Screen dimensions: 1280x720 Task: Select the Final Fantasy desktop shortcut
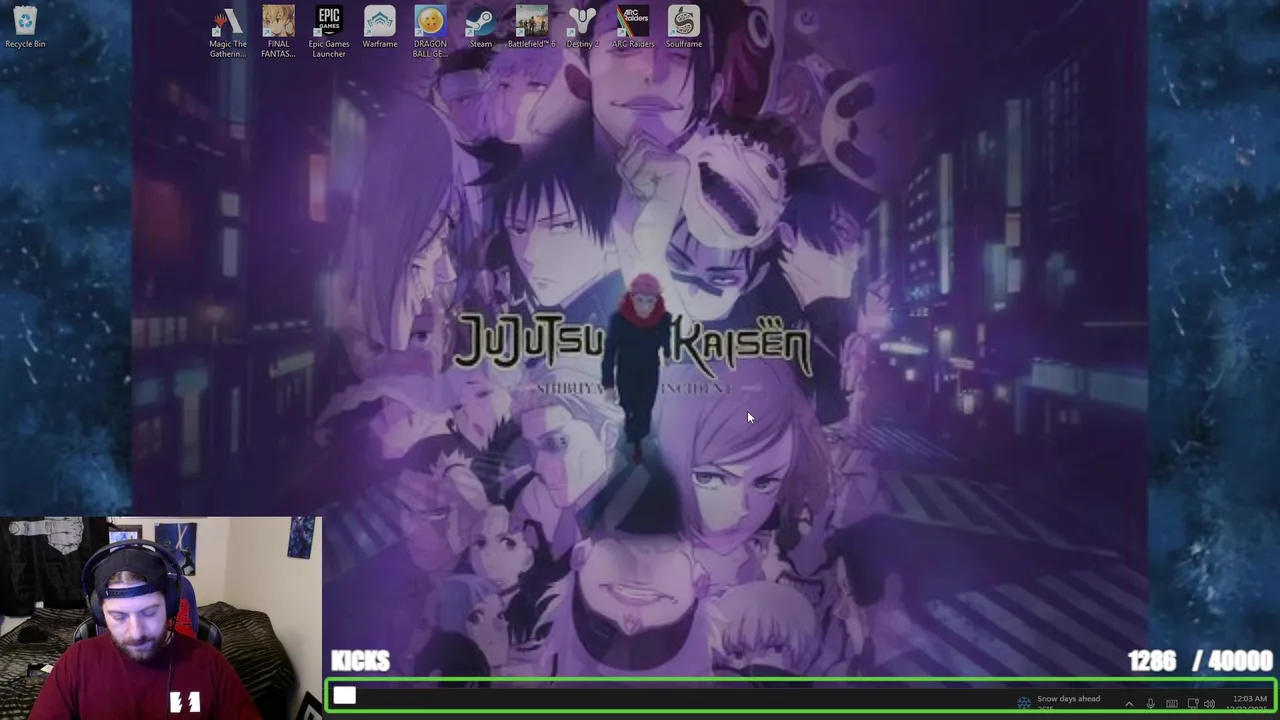278,32
